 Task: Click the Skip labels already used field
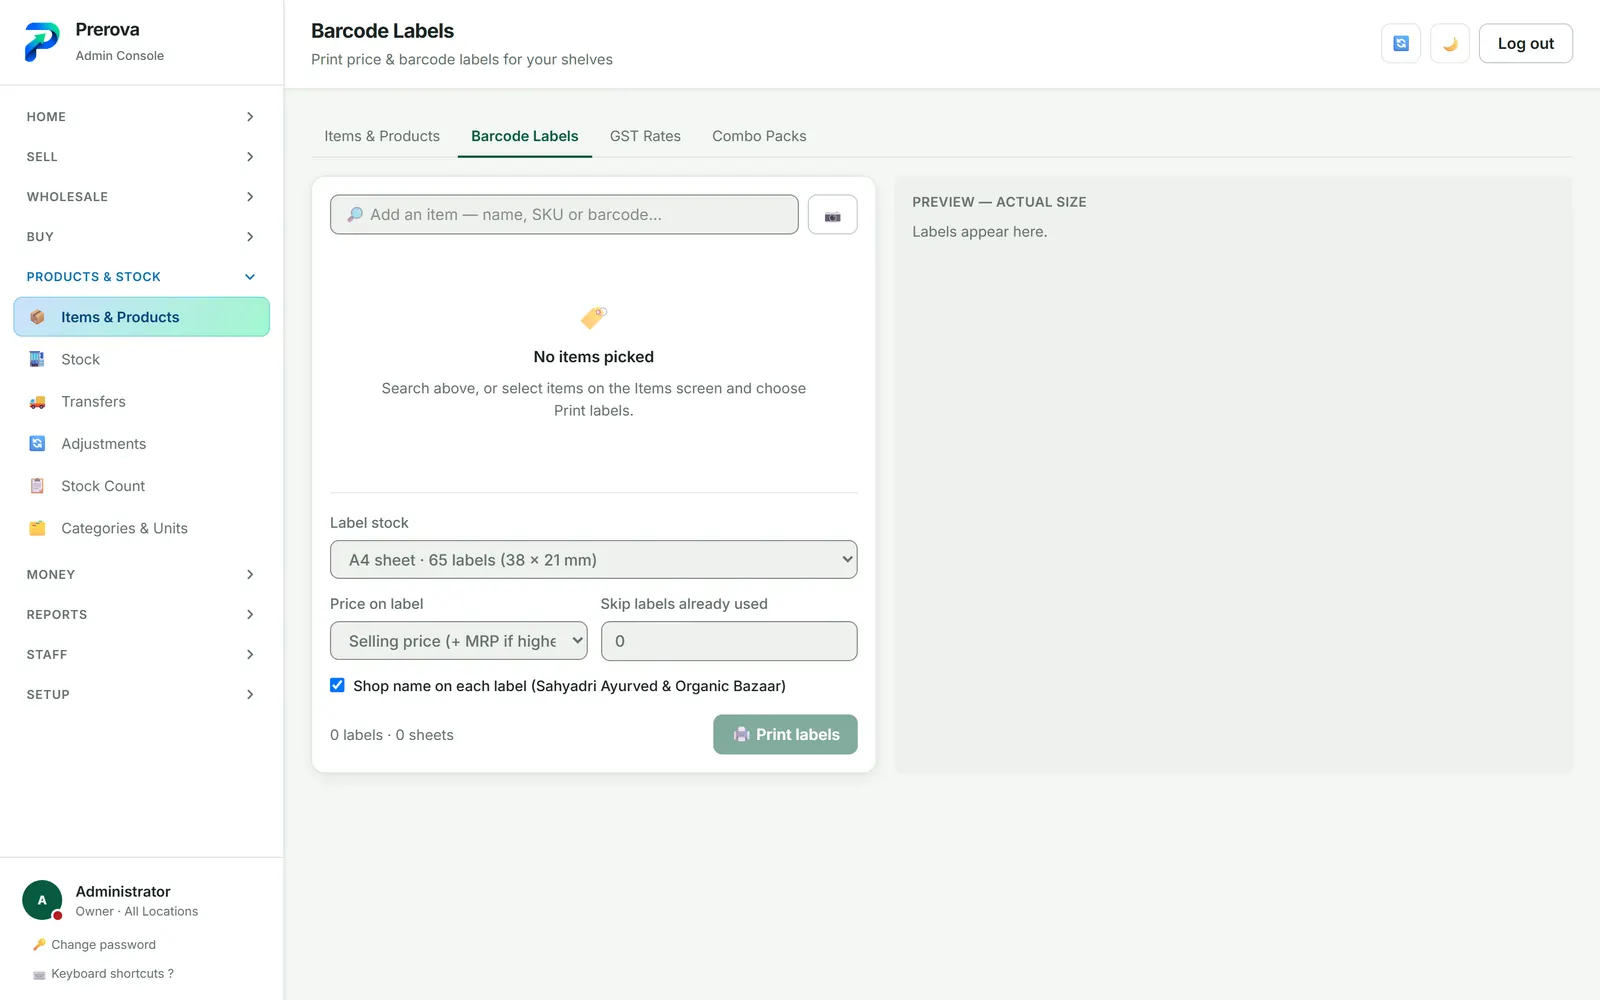[729, 641]
